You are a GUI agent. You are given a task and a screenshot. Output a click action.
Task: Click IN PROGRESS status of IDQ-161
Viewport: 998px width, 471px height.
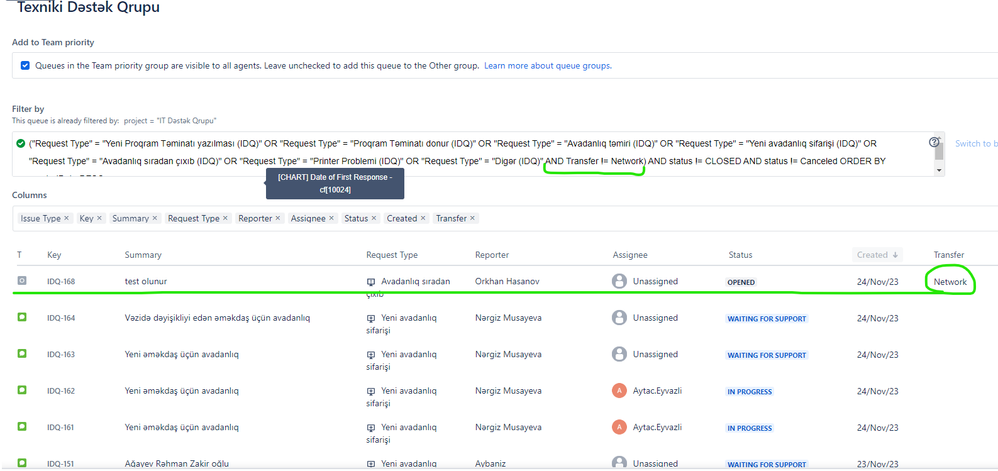pos(750,428)
